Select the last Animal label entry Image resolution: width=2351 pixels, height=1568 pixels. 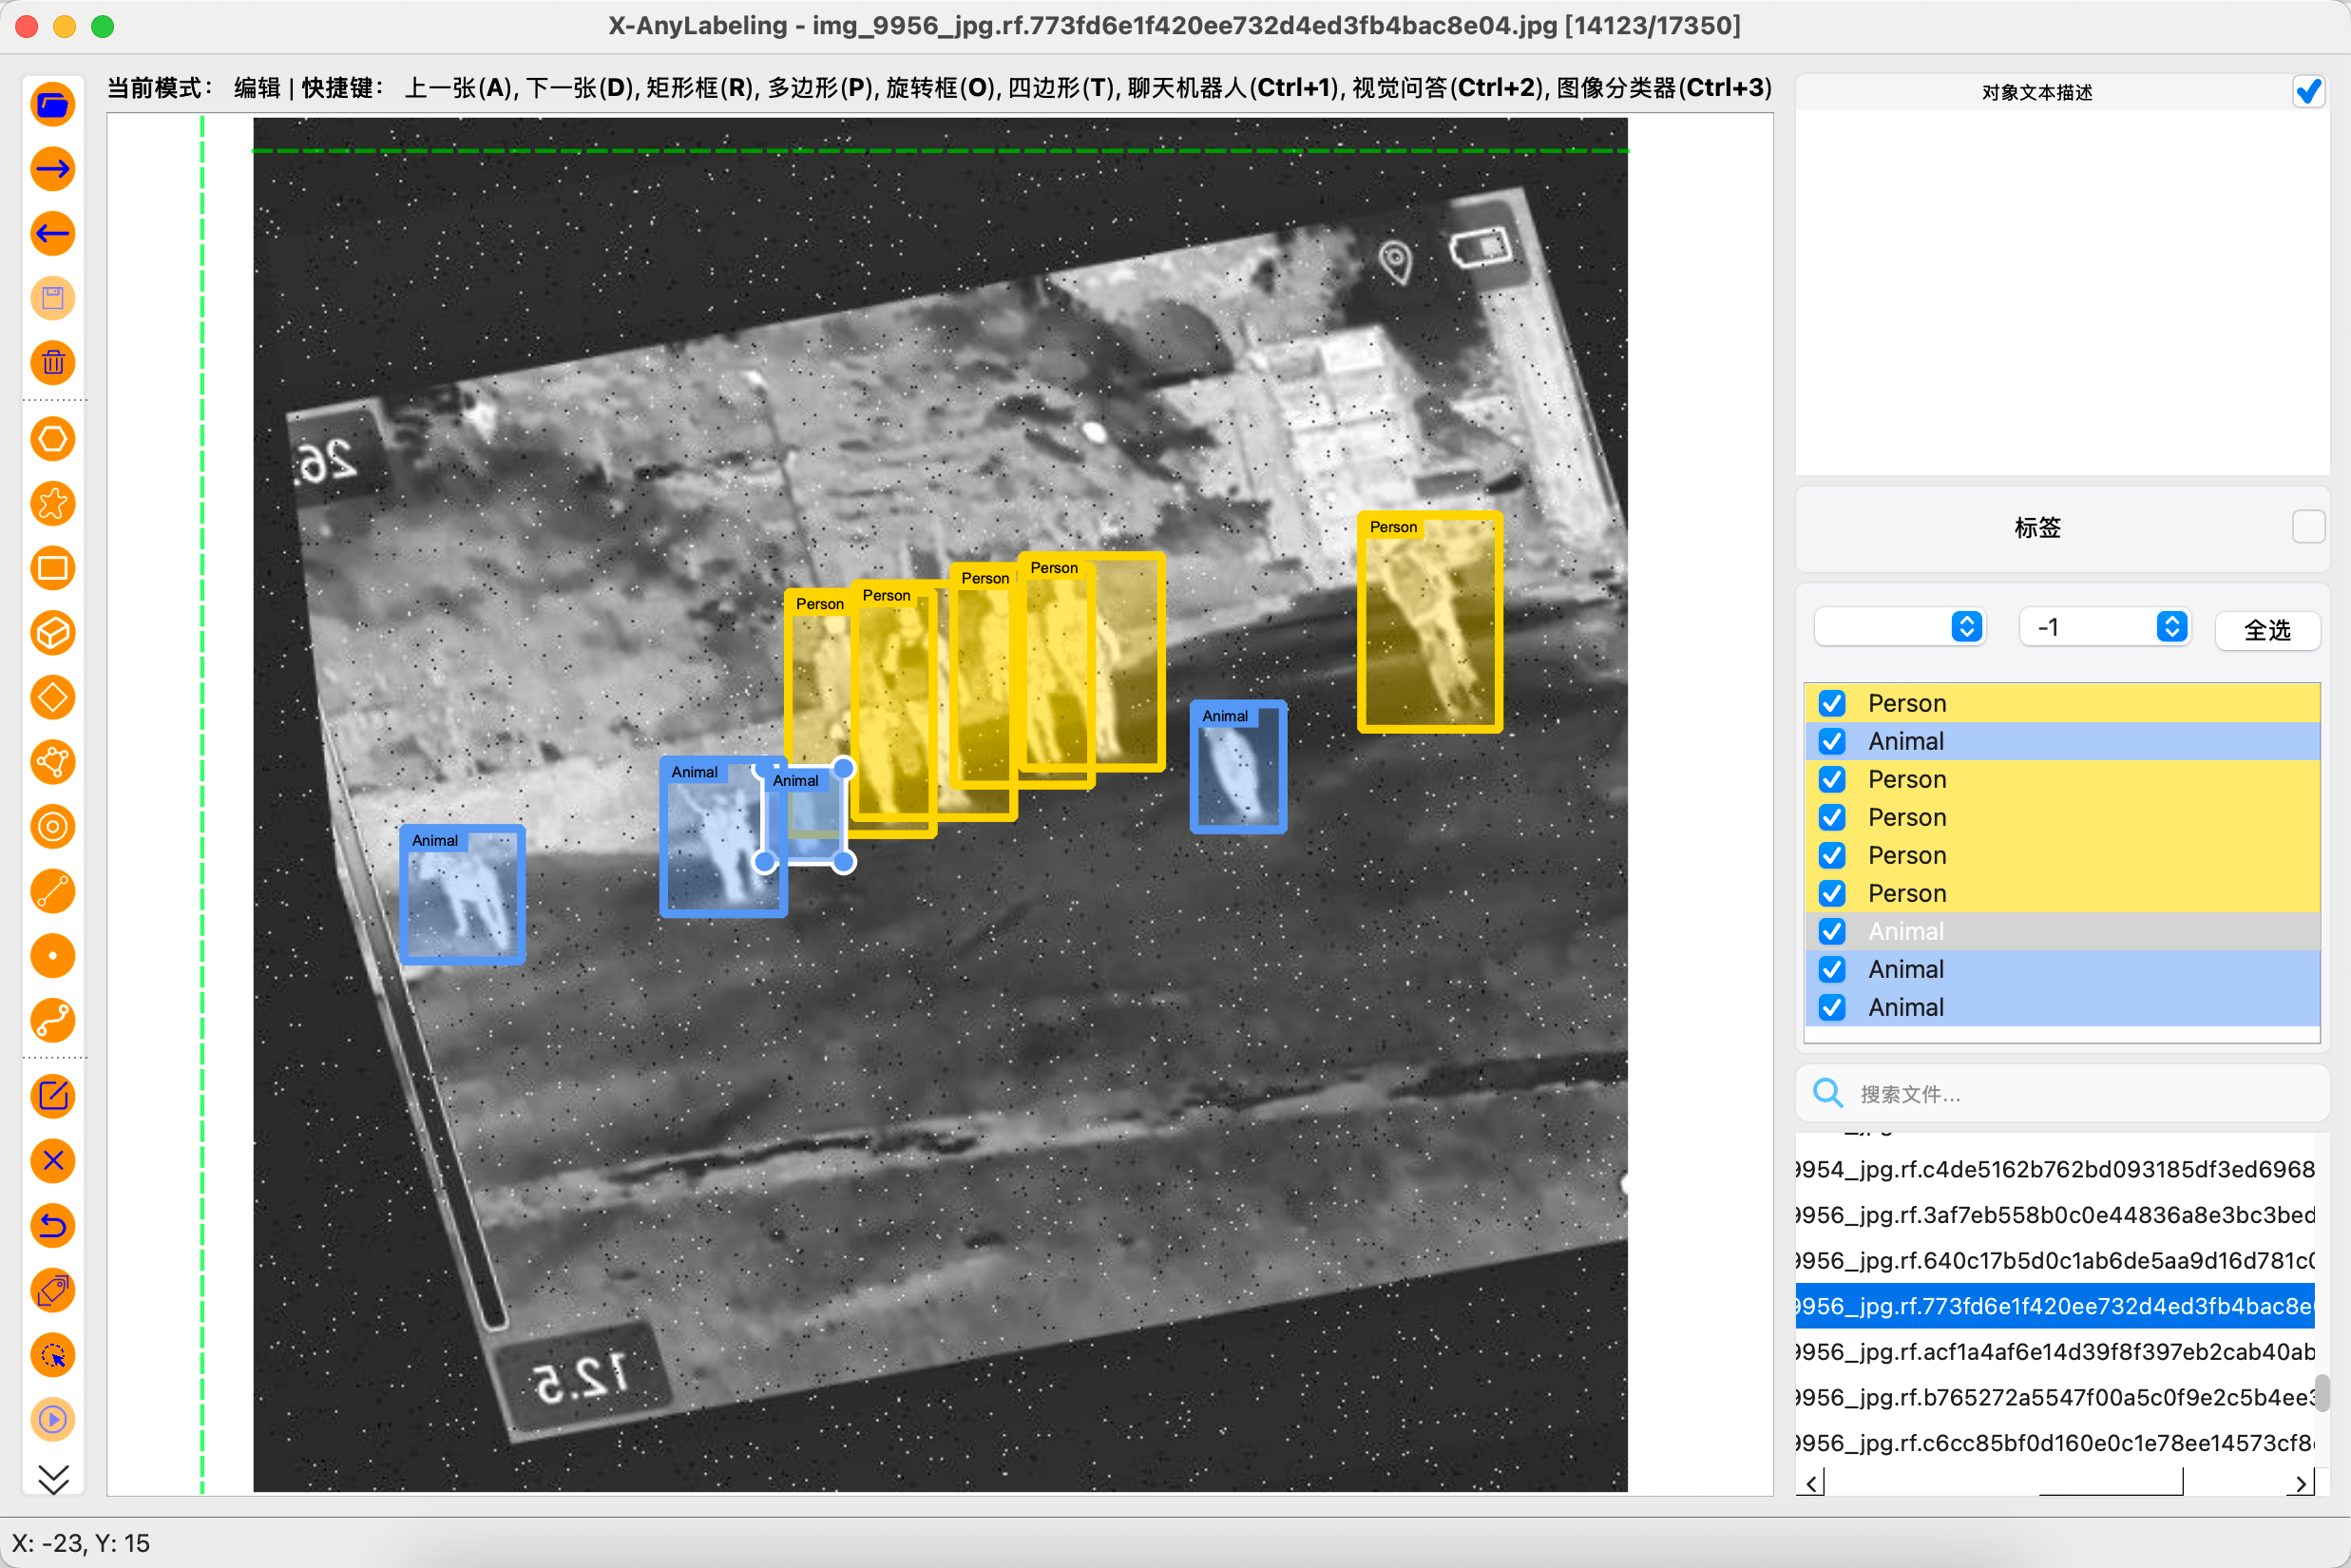coord(1906,1007)
